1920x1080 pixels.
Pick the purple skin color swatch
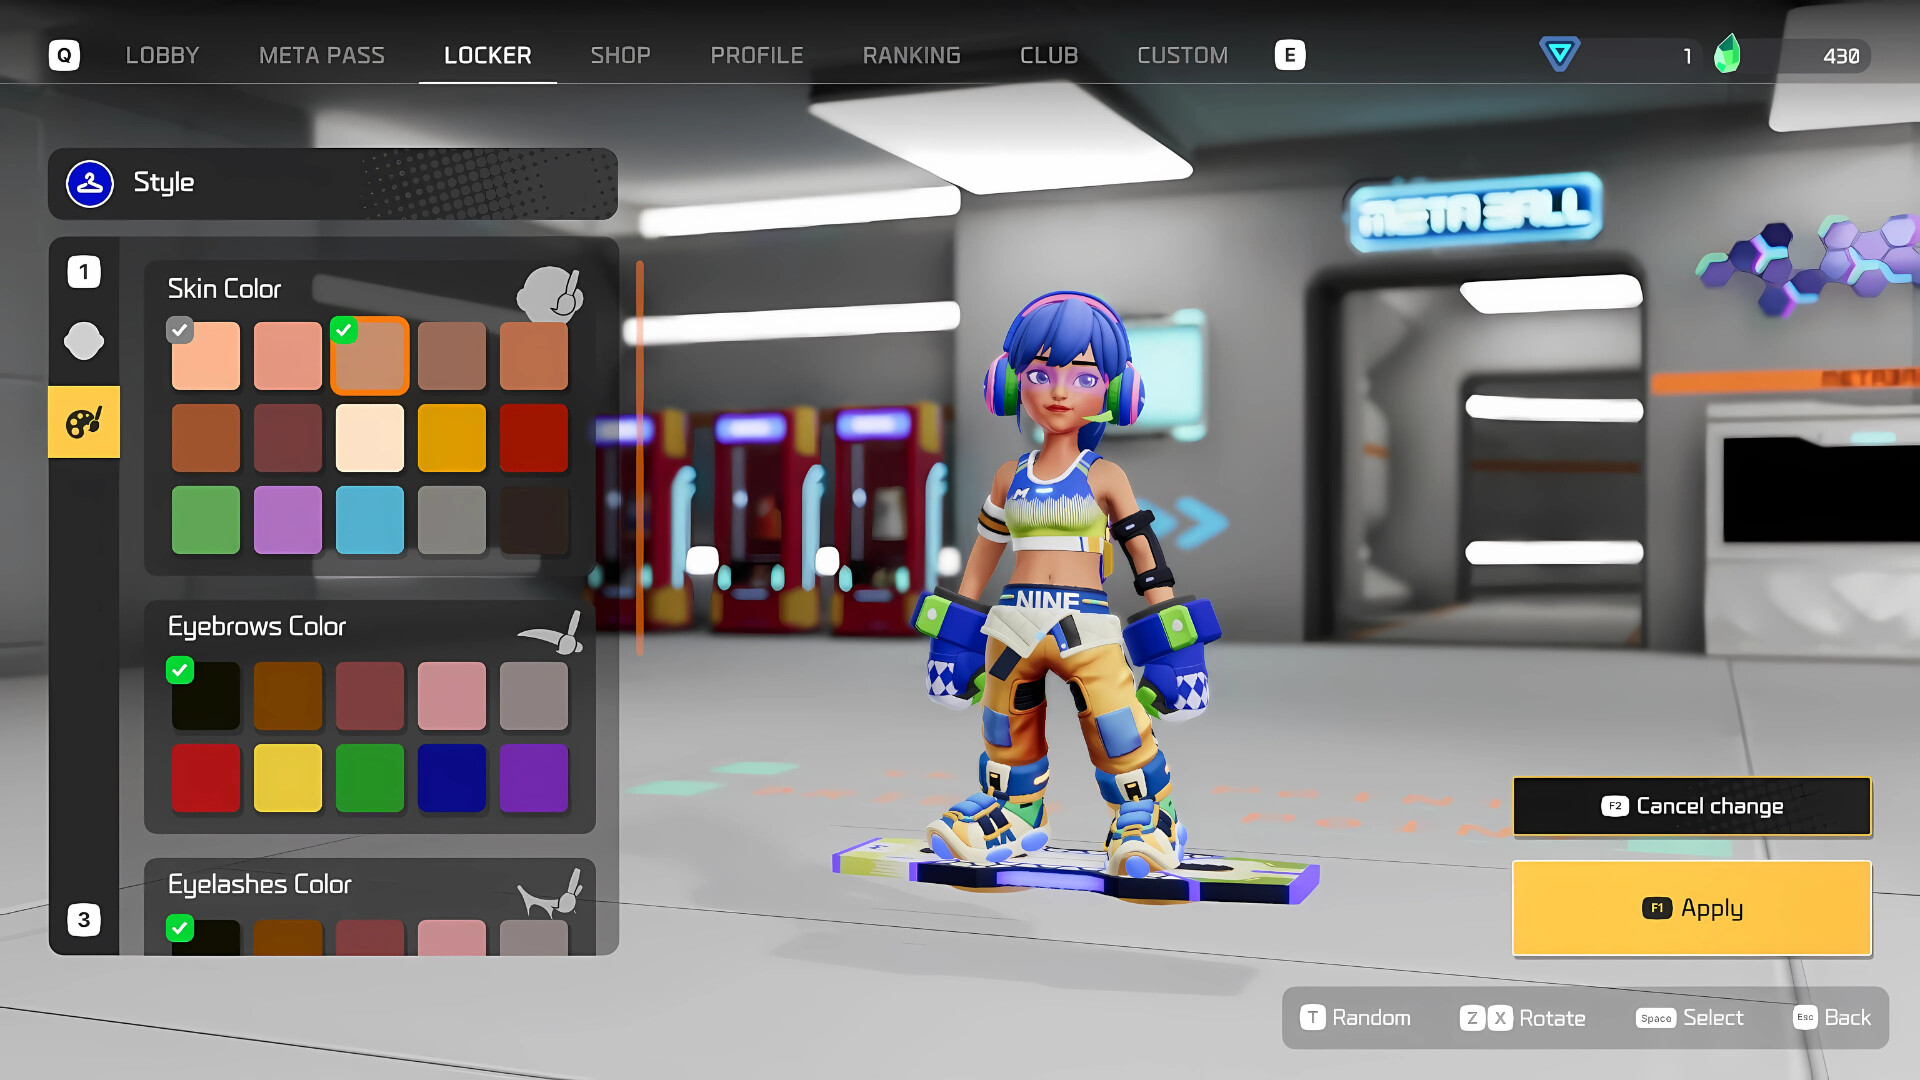288,519
